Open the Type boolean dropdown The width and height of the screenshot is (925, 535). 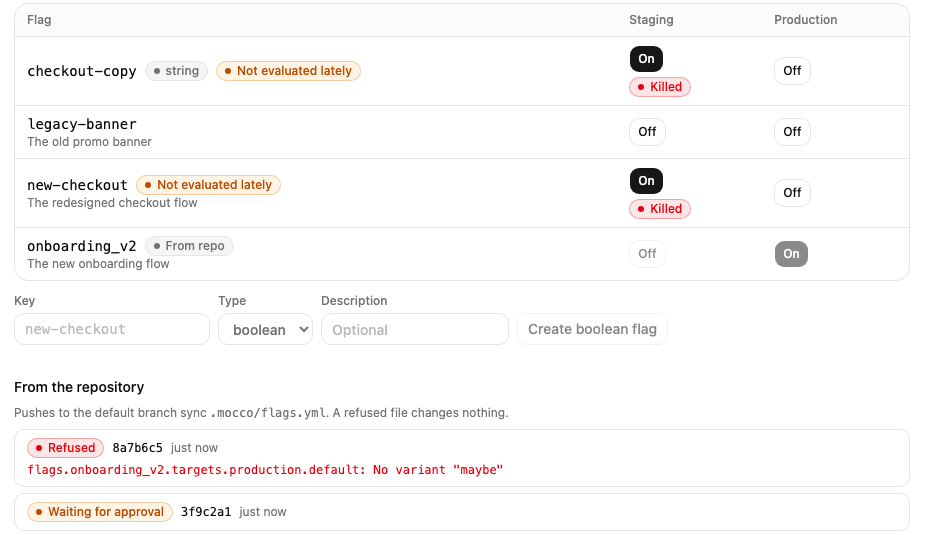[265, 329]
